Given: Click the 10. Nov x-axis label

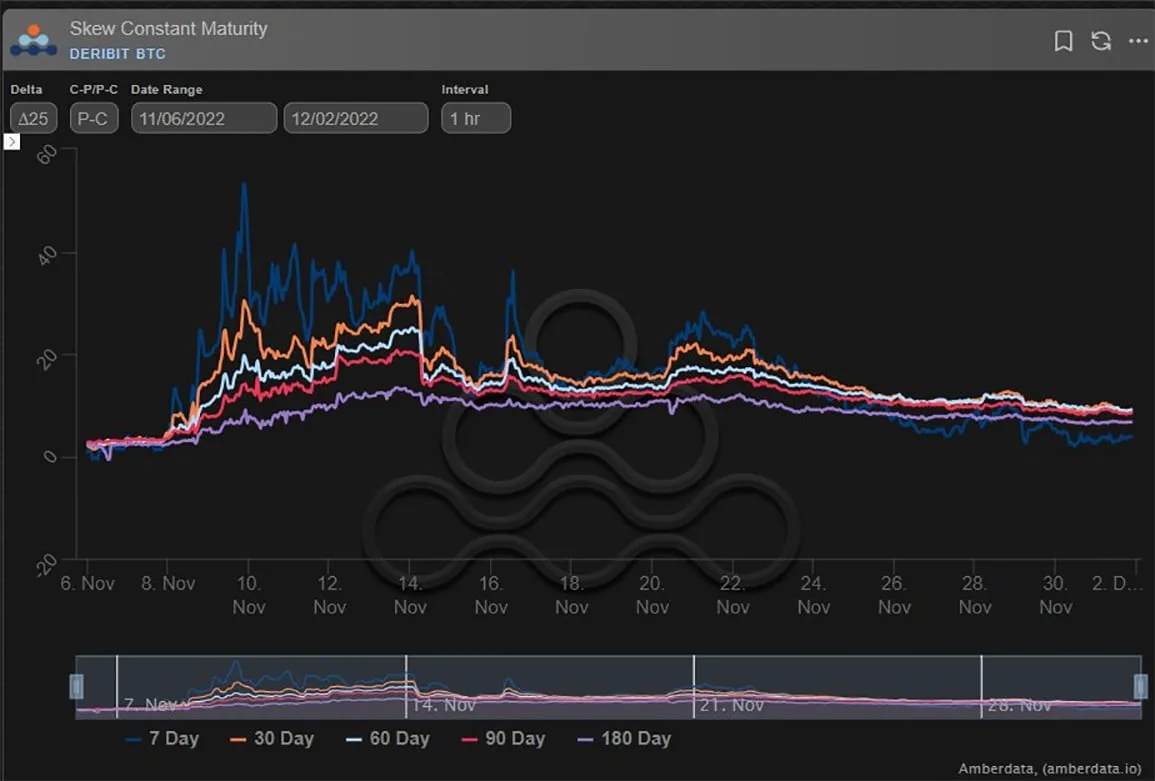Looking at the screenshot, I should pyautogui.click(x=248, y=595).
